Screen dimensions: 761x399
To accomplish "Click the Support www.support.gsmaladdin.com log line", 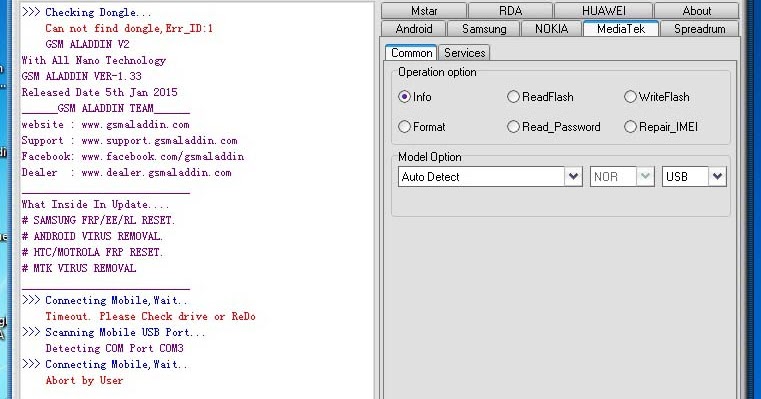I will [x=129, y=140].
